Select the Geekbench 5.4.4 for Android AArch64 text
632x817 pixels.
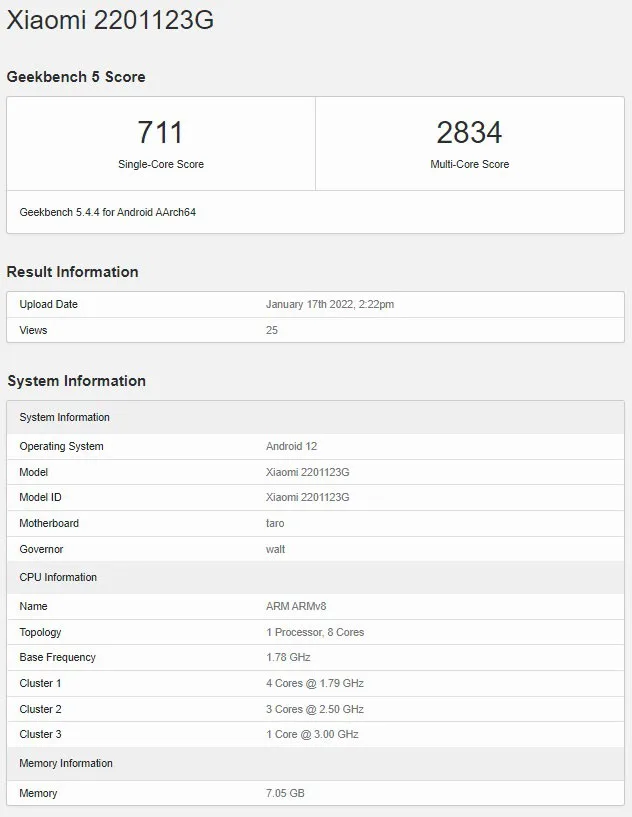click(x=107, y=212)
